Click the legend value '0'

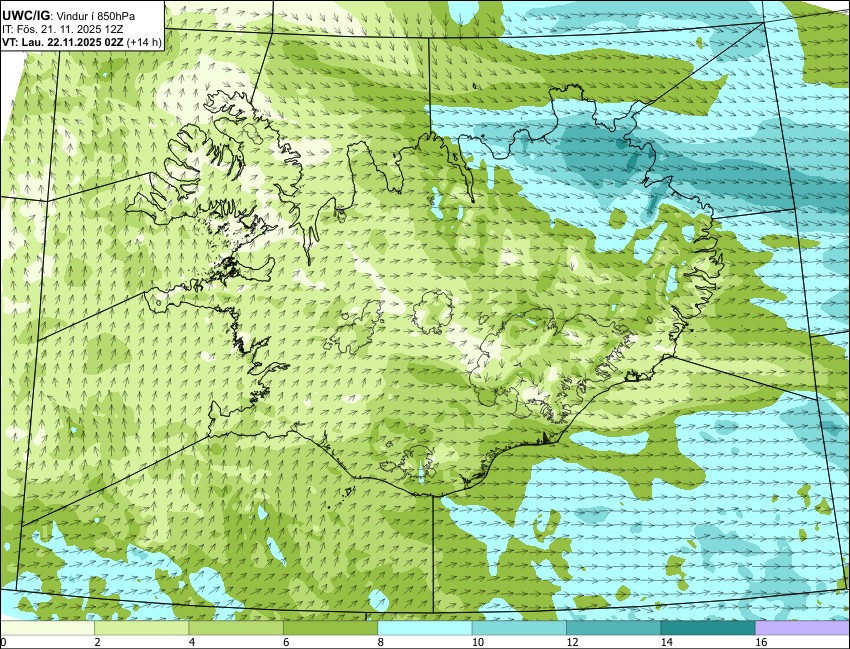click(x=3, y=642)
